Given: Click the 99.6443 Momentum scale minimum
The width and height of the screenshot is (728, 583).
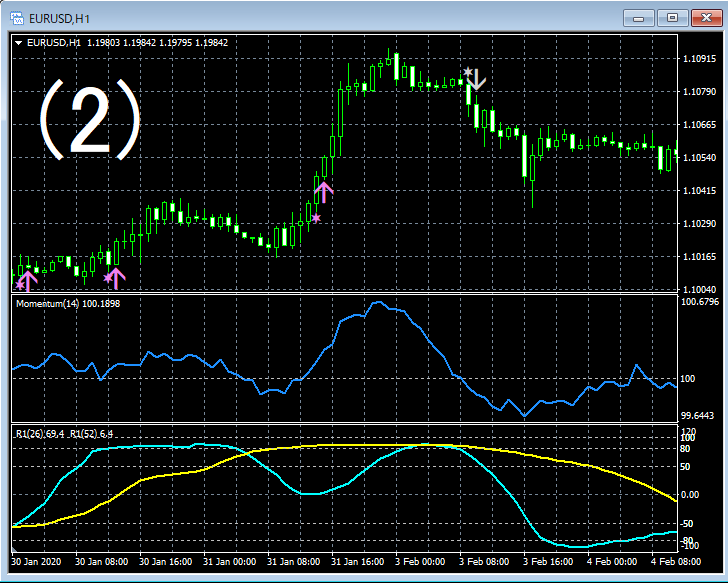Looking at the screenshot, I should [x=697, y=415].
